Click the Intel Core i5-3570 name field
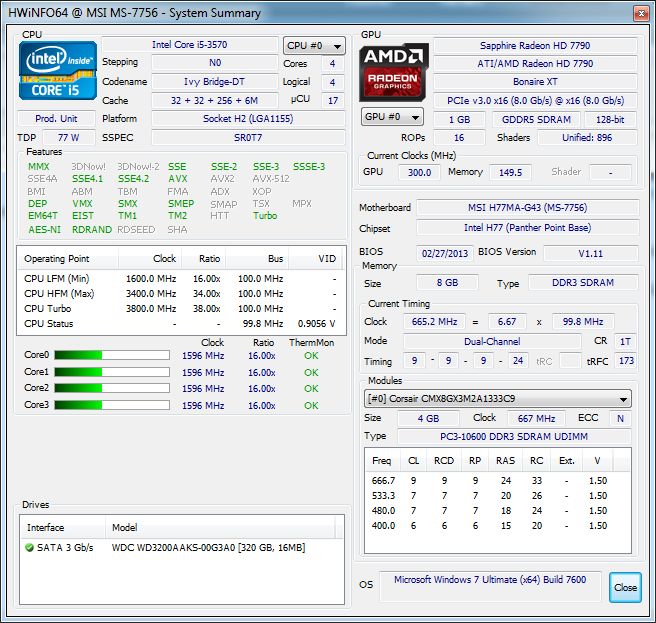This screenshot has width=656, height=623. (190, 45)
